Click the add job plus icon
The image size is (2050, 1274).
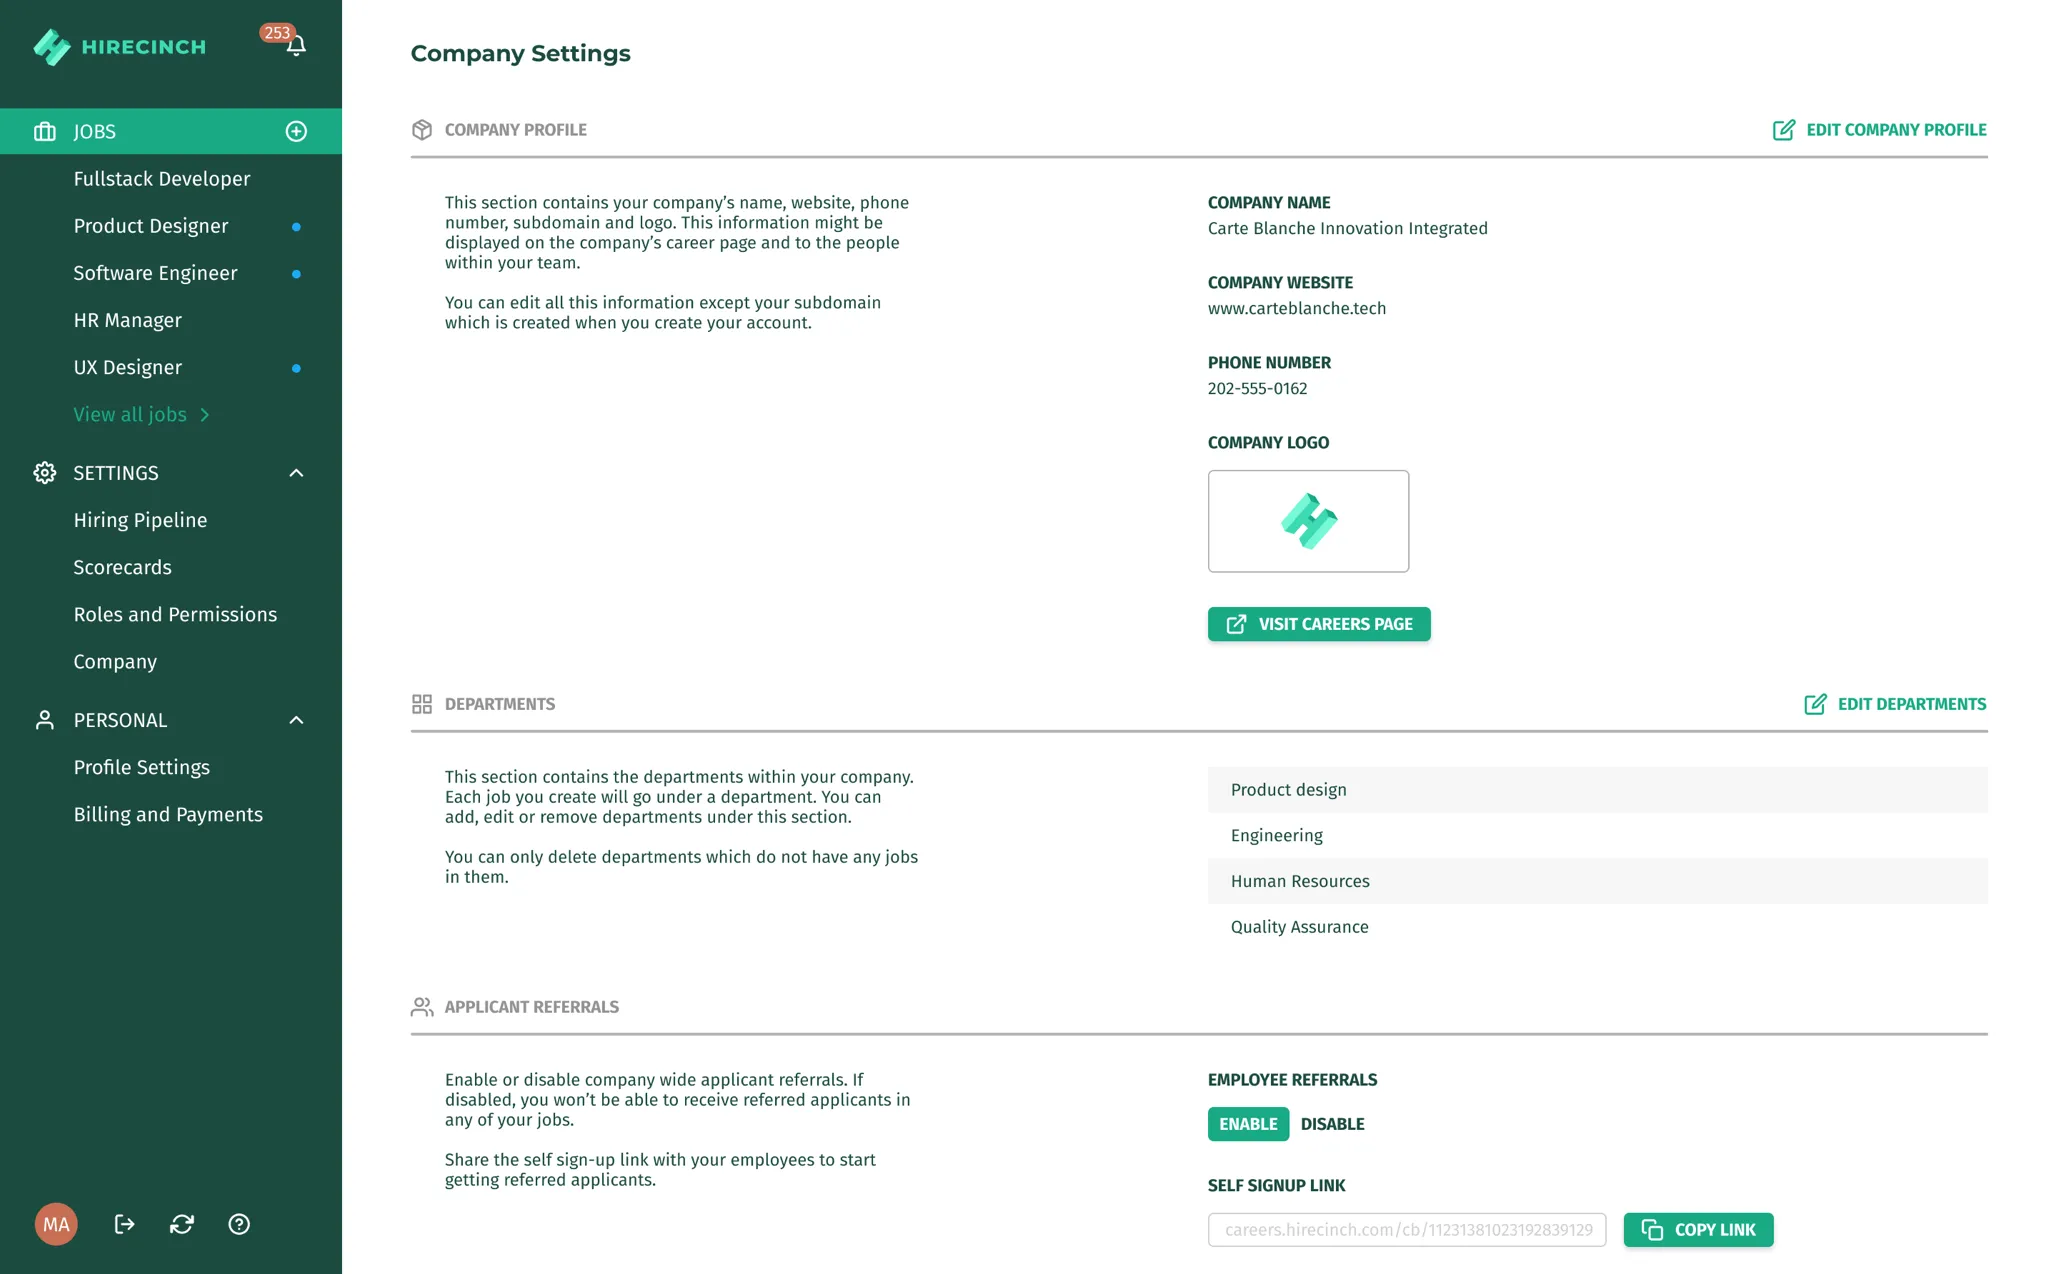296,131
